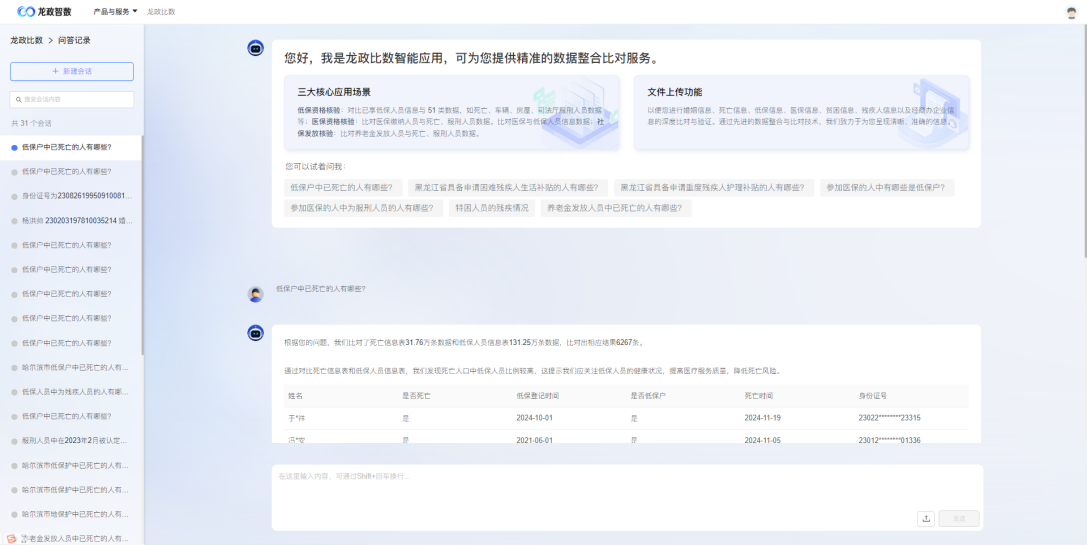Image resolution: width=1087 pixels, height=545 pixels.
Task: Click the robot avatar beside the greeting message
Action: point(255,48)
